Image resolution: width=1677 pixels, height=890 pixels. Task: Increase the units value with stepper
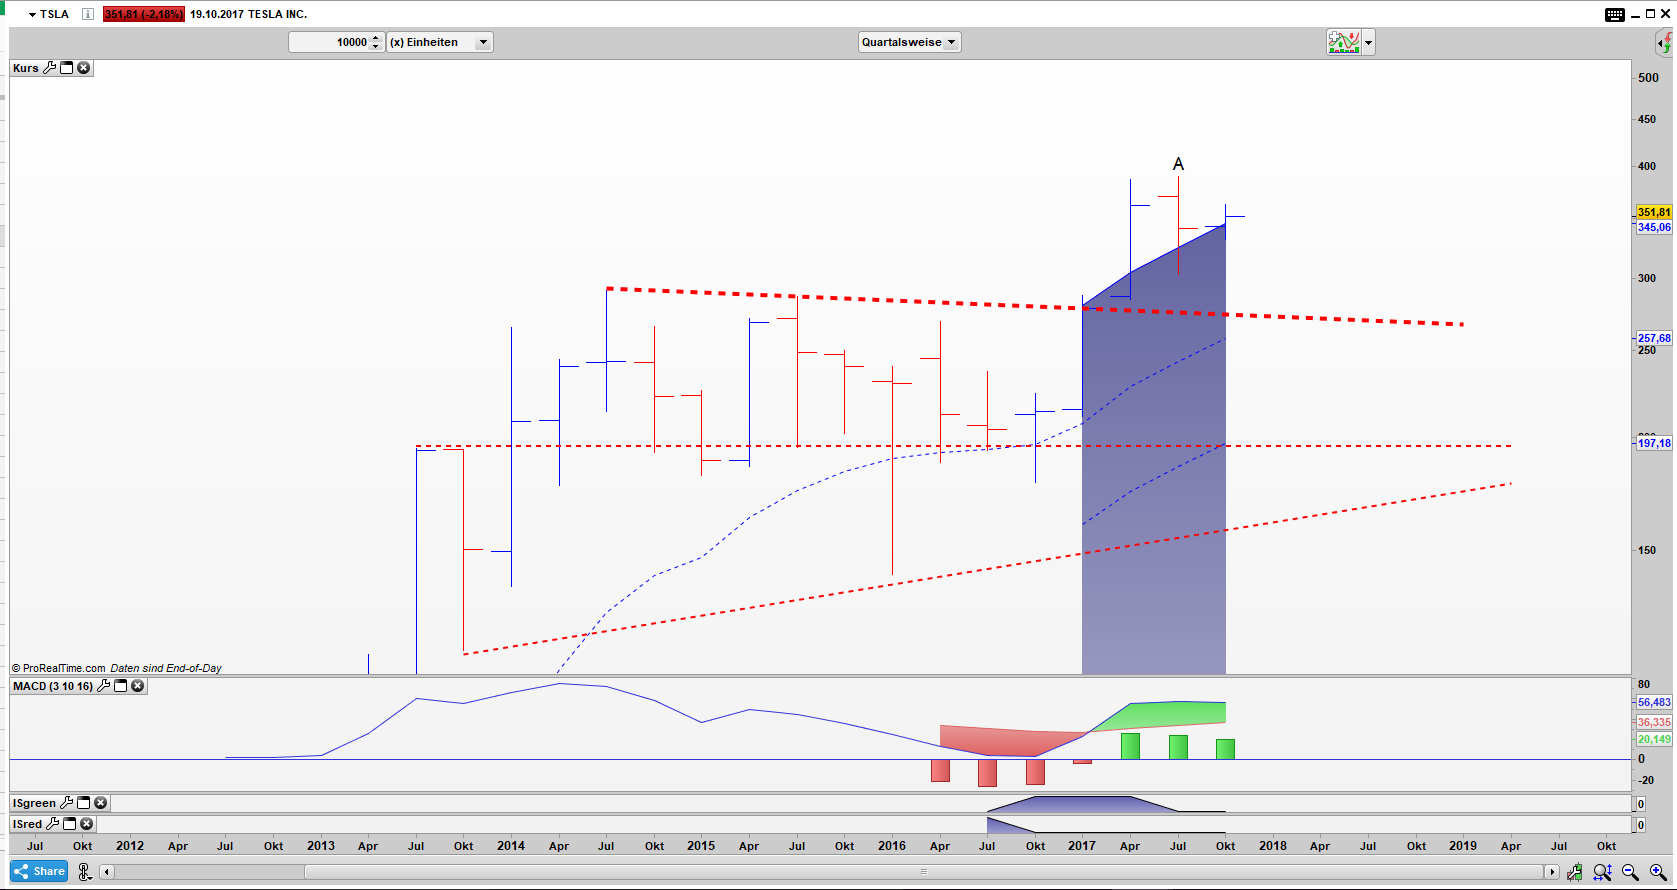click(376, 38)
